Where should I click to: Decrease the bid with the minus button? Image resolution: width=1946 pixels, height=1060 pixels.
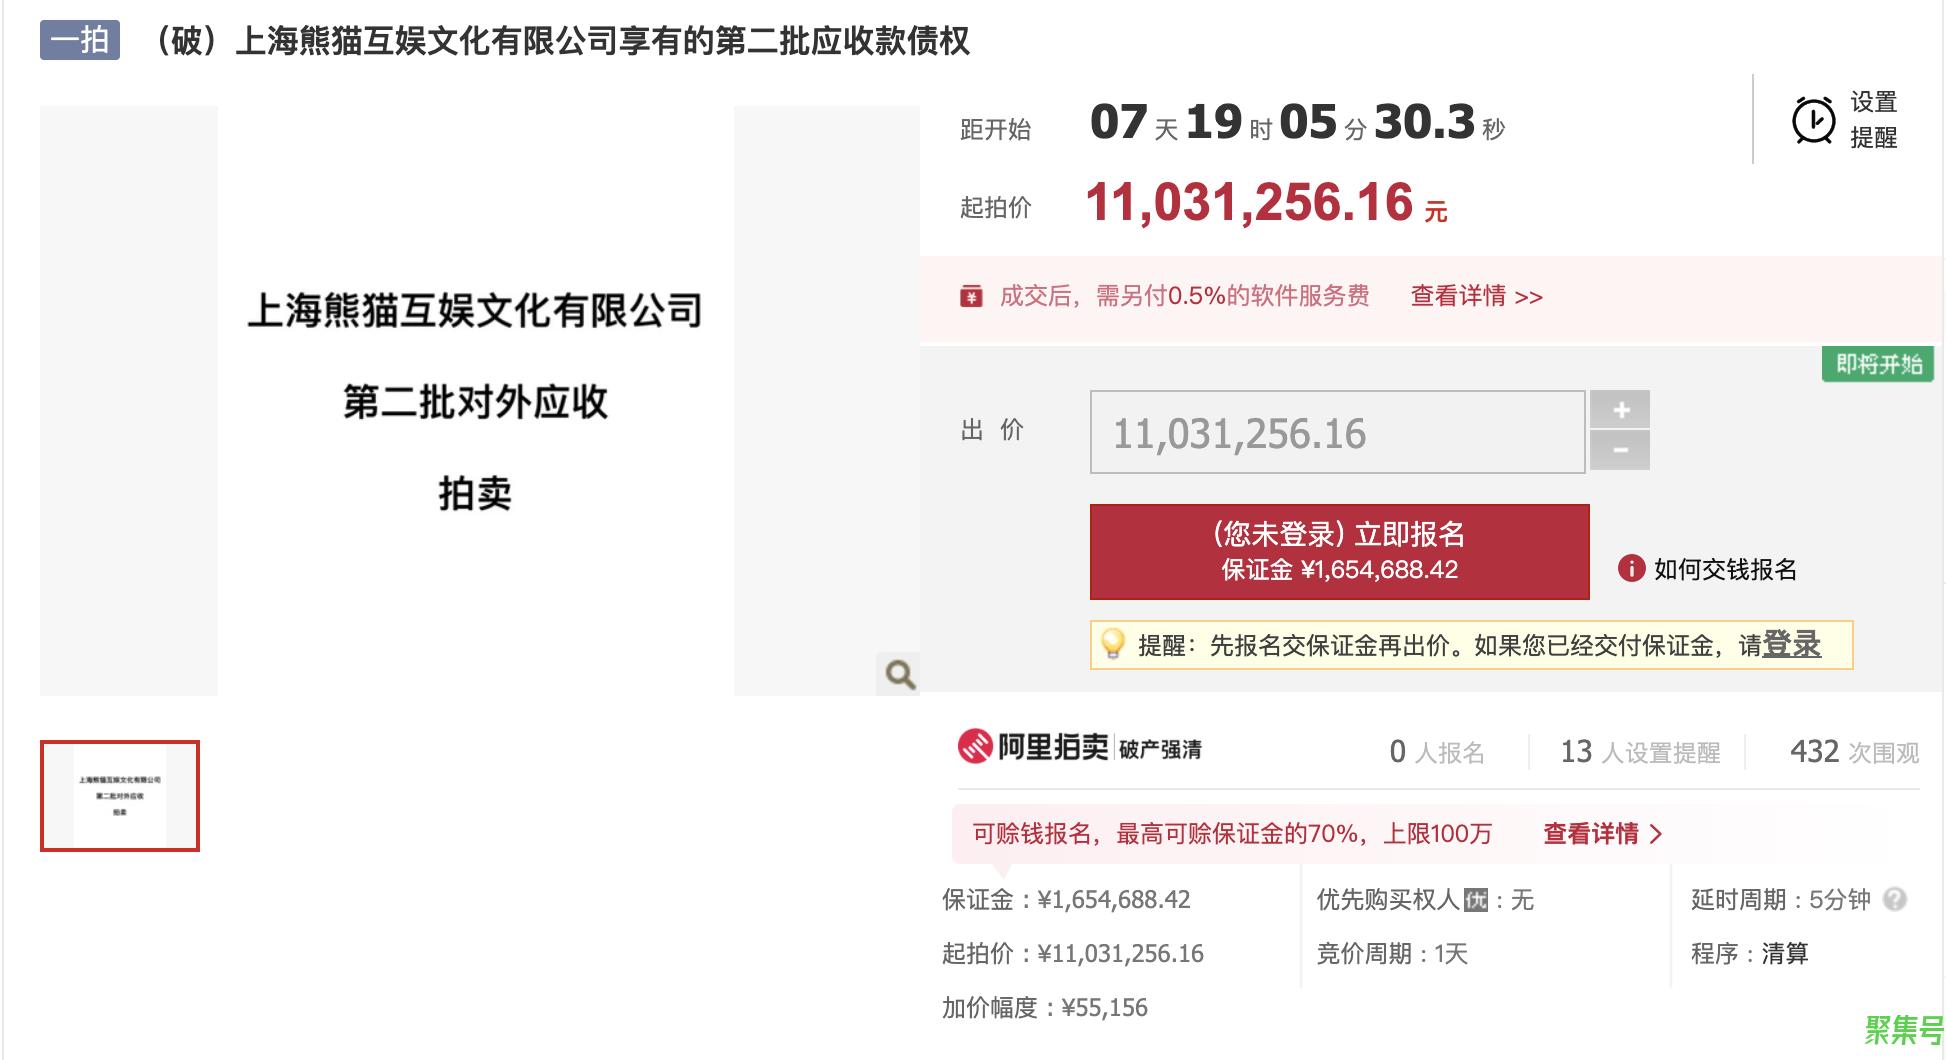[1620, 451]
